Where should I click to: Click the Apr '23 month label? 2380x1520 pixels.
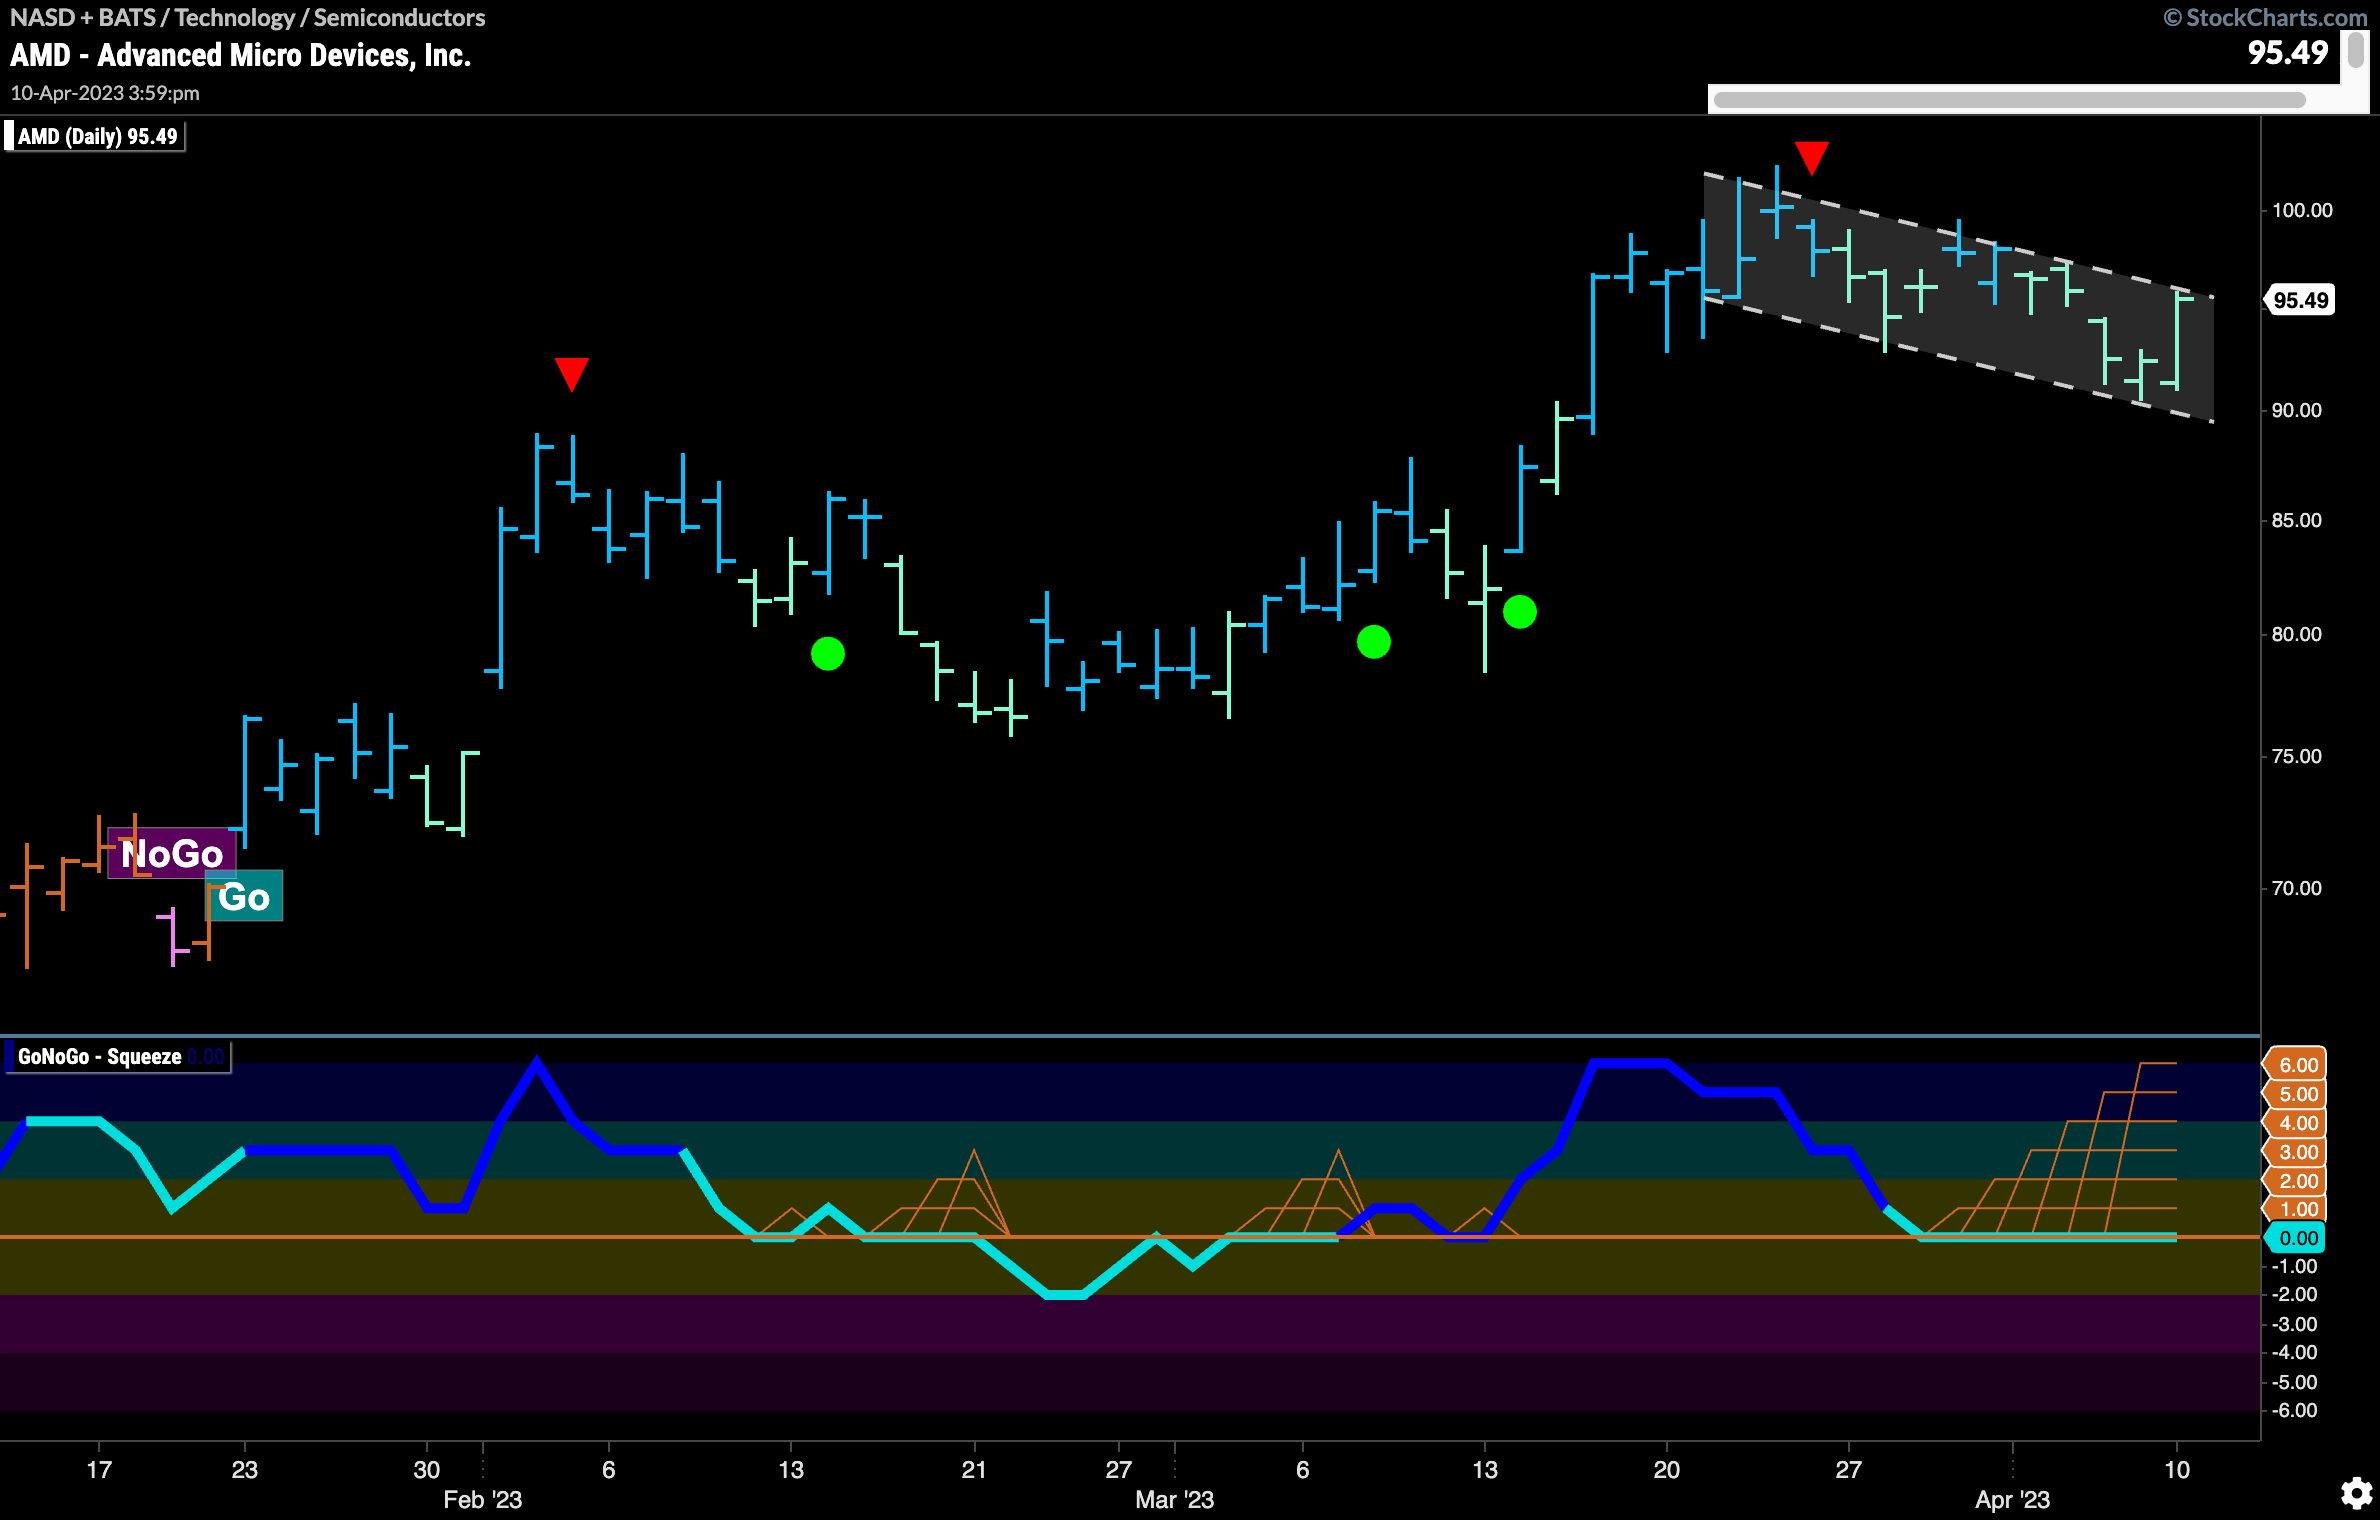coord(2012,1499)
